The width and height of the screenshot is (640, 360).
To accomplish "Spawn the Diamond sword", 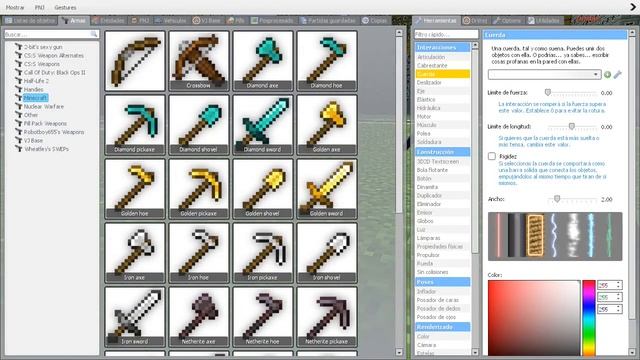I will pos(263,124).
